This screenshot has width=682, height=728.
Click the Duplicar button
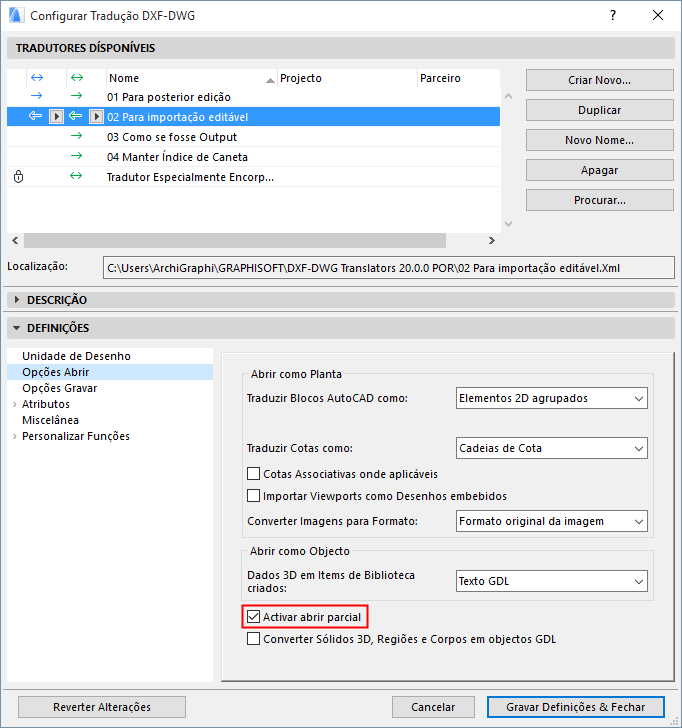tap(599, 110)
